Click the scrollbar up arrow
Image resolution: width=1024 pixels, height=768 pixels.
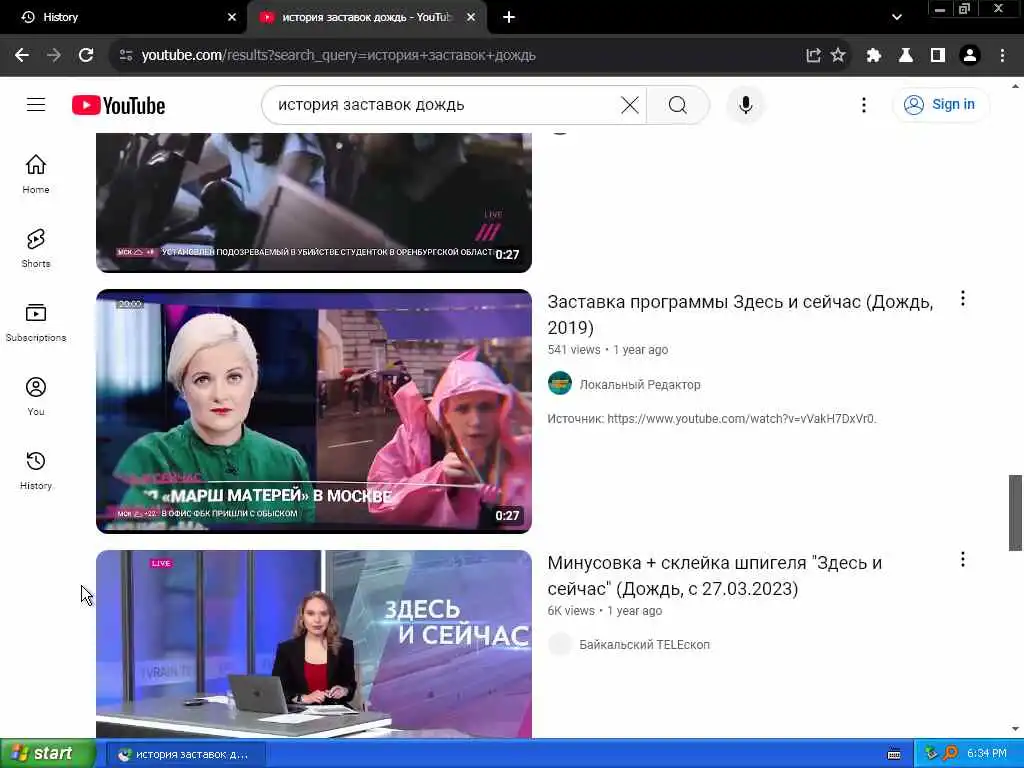pos(1015,86)
